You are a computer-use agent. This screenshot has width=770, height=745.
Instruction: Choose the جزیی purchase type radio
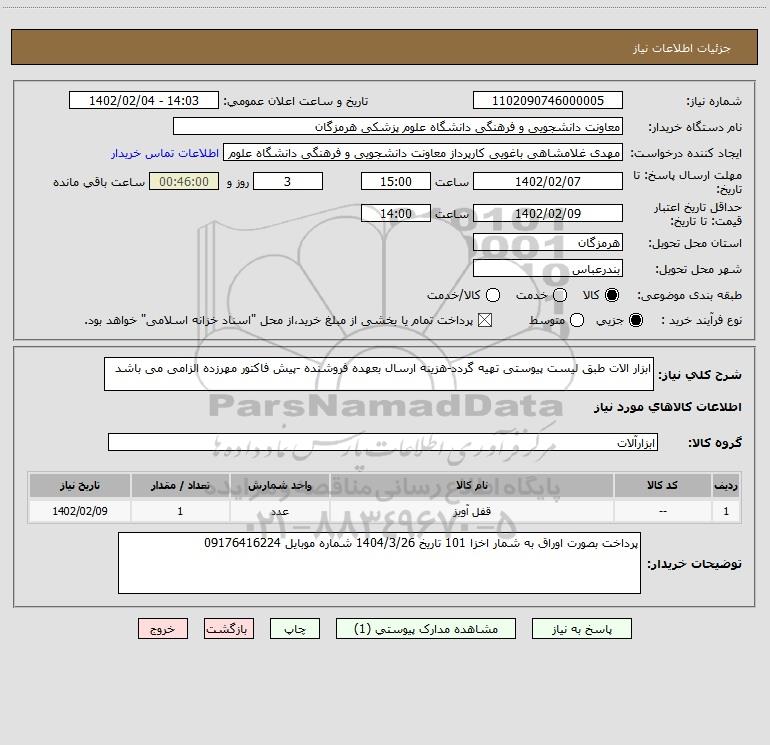636,321
